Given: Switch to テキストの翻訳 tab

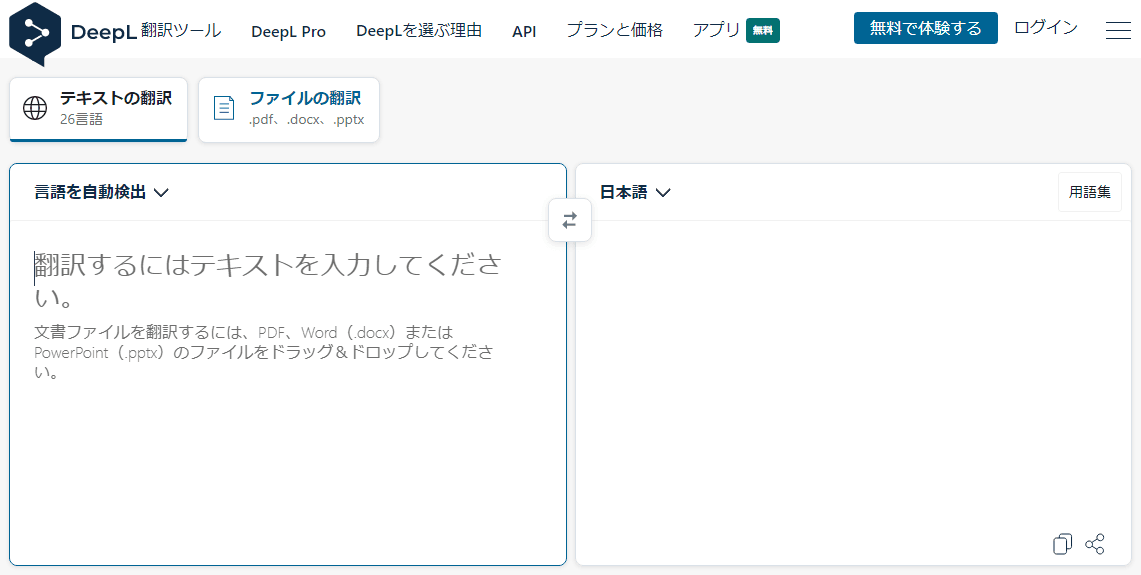Looking at the screenshot, I should (x=98, y=109).
